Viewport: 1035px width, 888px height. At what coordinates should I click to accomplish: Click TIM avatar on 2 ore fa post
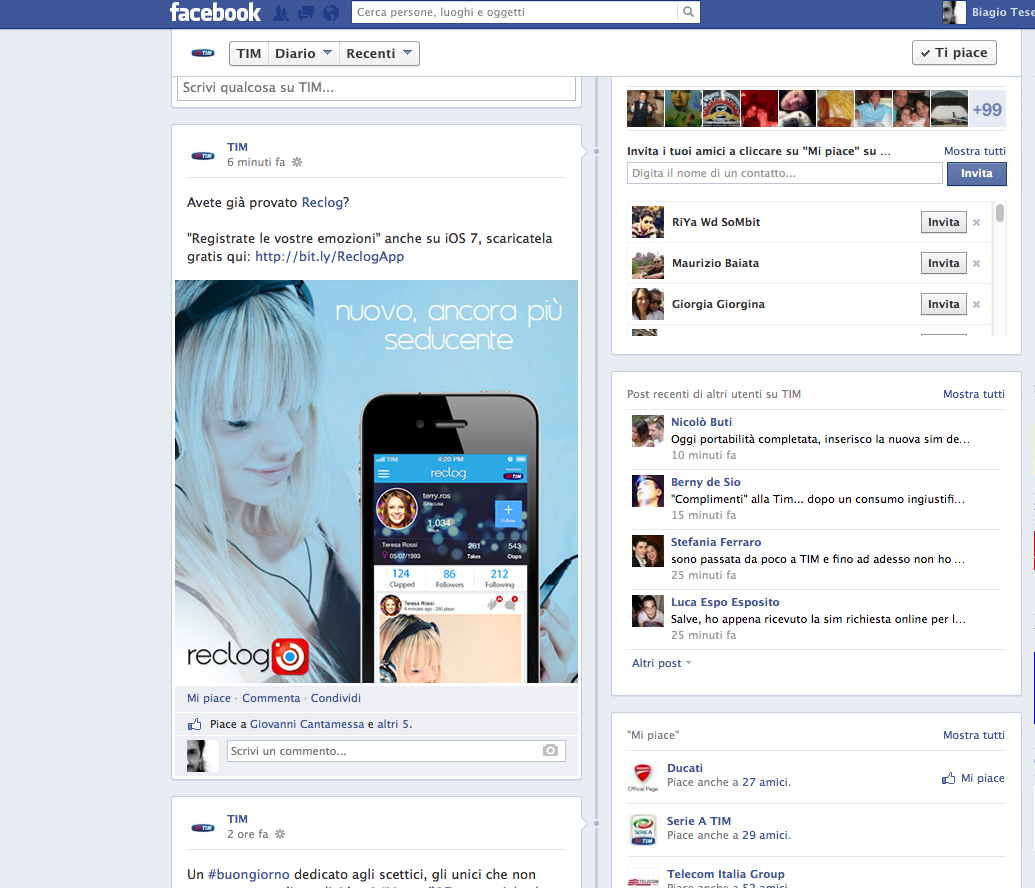[203, 828]
